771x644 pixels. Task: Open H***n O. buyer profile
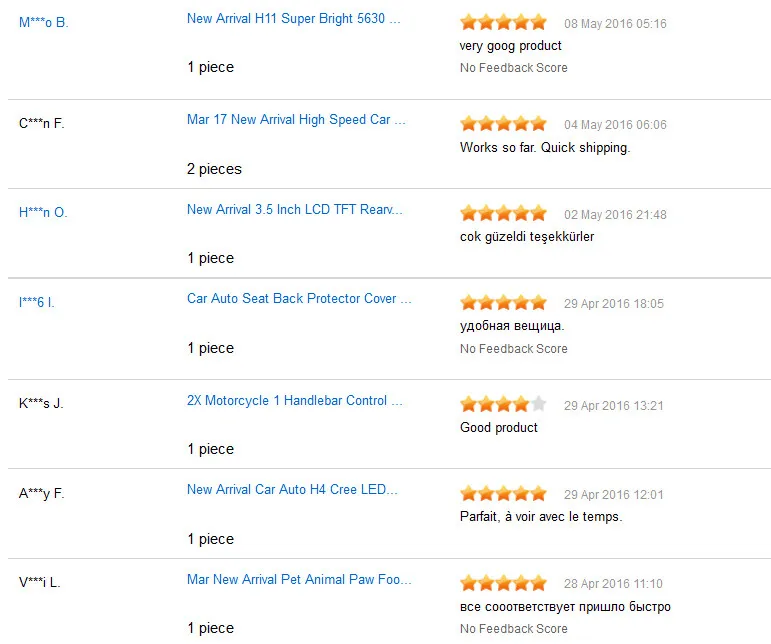click(43, 212)
